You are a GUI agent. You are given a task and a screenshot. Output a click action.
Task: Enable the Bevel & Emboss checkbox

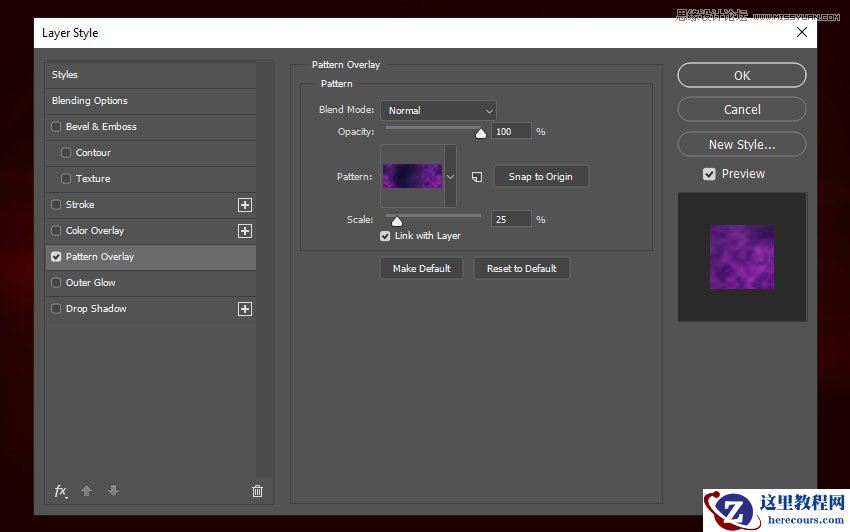click(x=56, y=127)
